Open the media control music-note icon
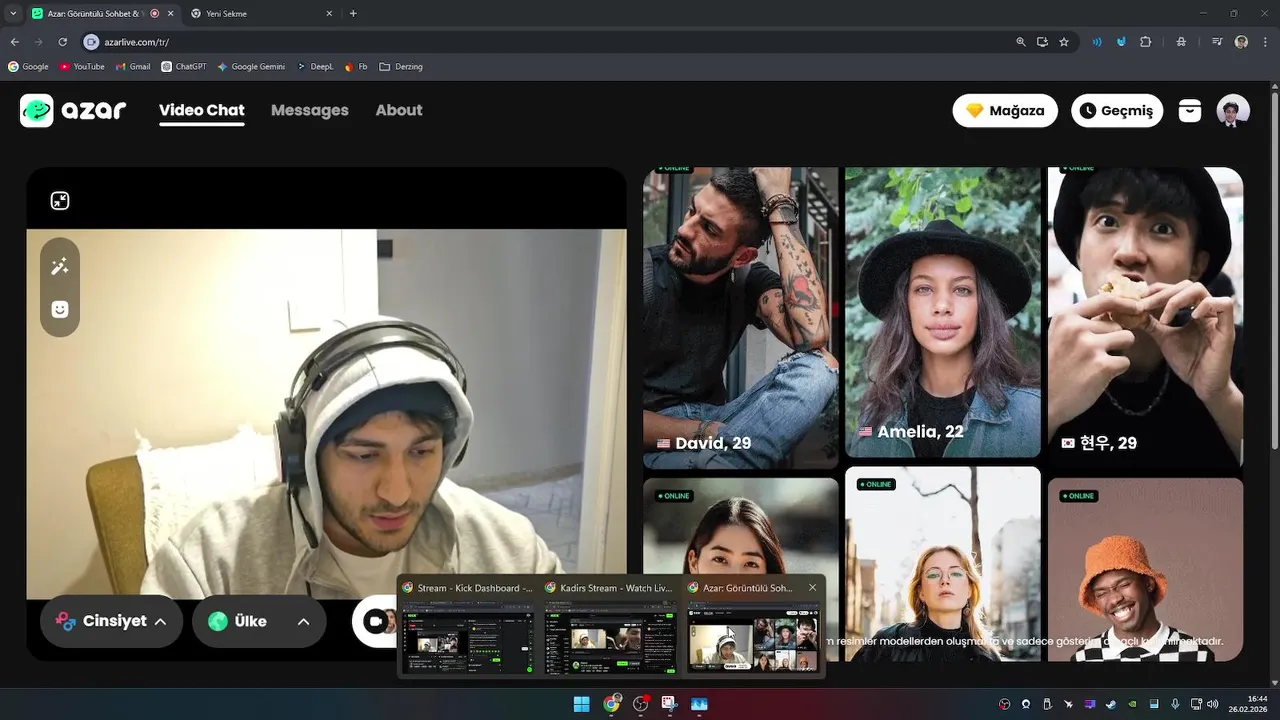This screenshot has width=1280, height=720. 1217,42
